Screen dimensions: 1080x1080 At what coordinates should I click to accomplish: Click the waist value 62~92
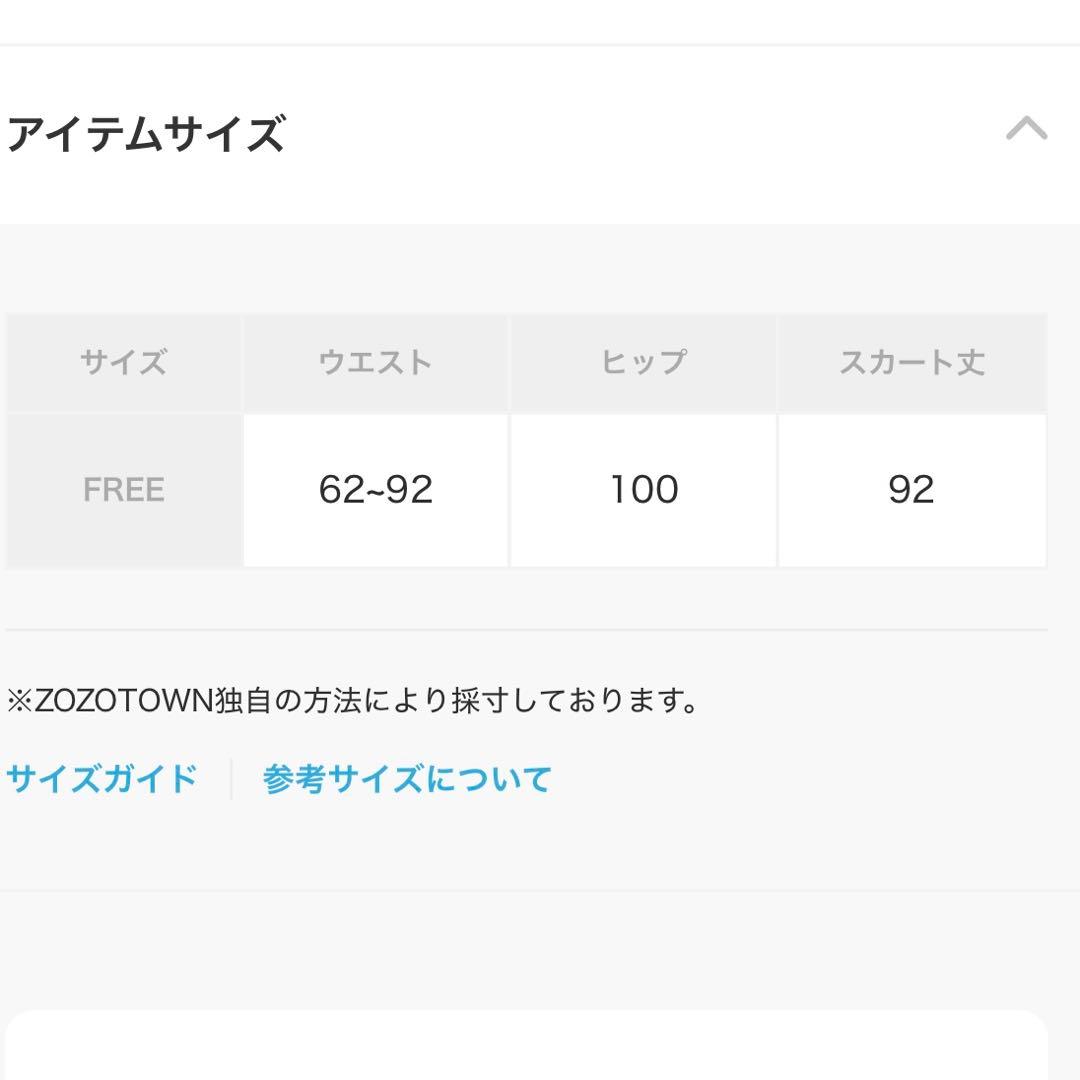[376, 490]
